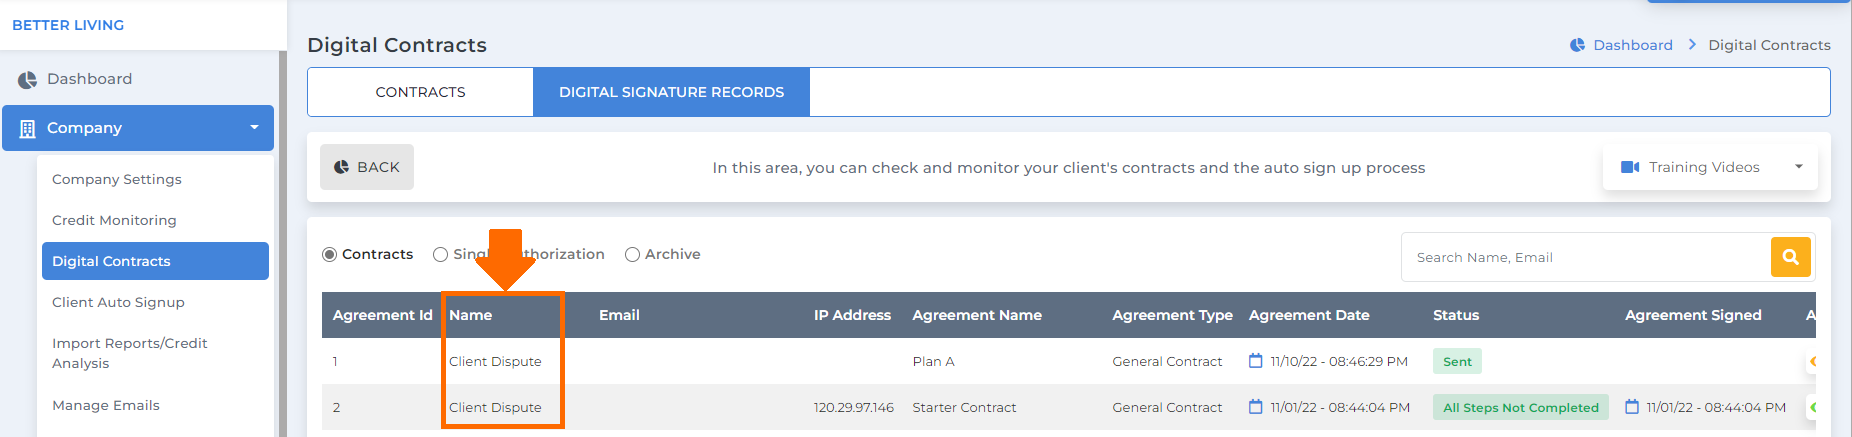Click the Agreement Id column header

(x=383, y=315)
